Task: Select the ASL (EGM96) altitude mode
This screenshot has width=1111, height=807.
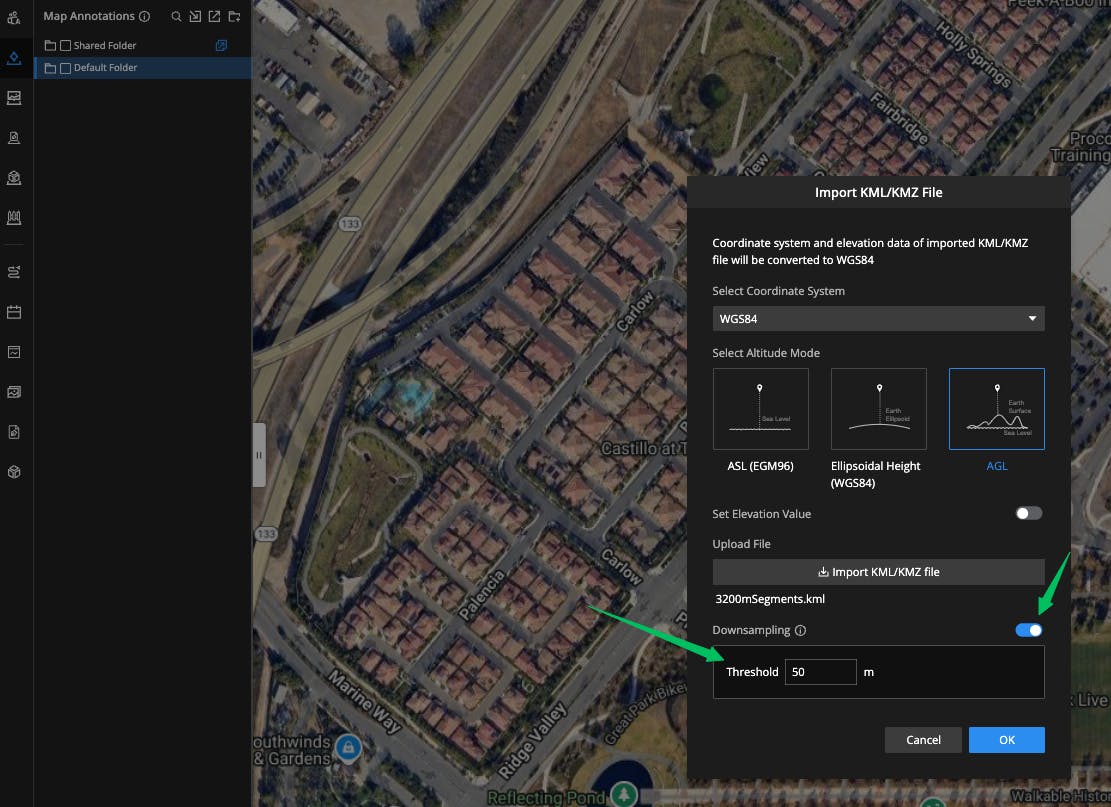Action: coord(760,409)
